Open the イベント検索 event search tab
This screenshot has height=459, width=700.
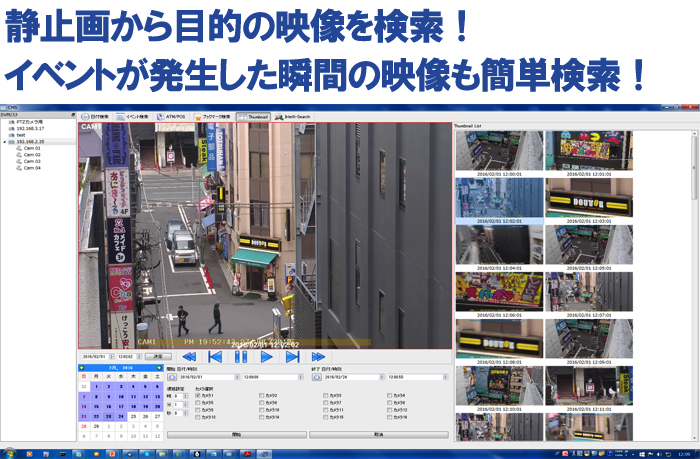(133, 117)
